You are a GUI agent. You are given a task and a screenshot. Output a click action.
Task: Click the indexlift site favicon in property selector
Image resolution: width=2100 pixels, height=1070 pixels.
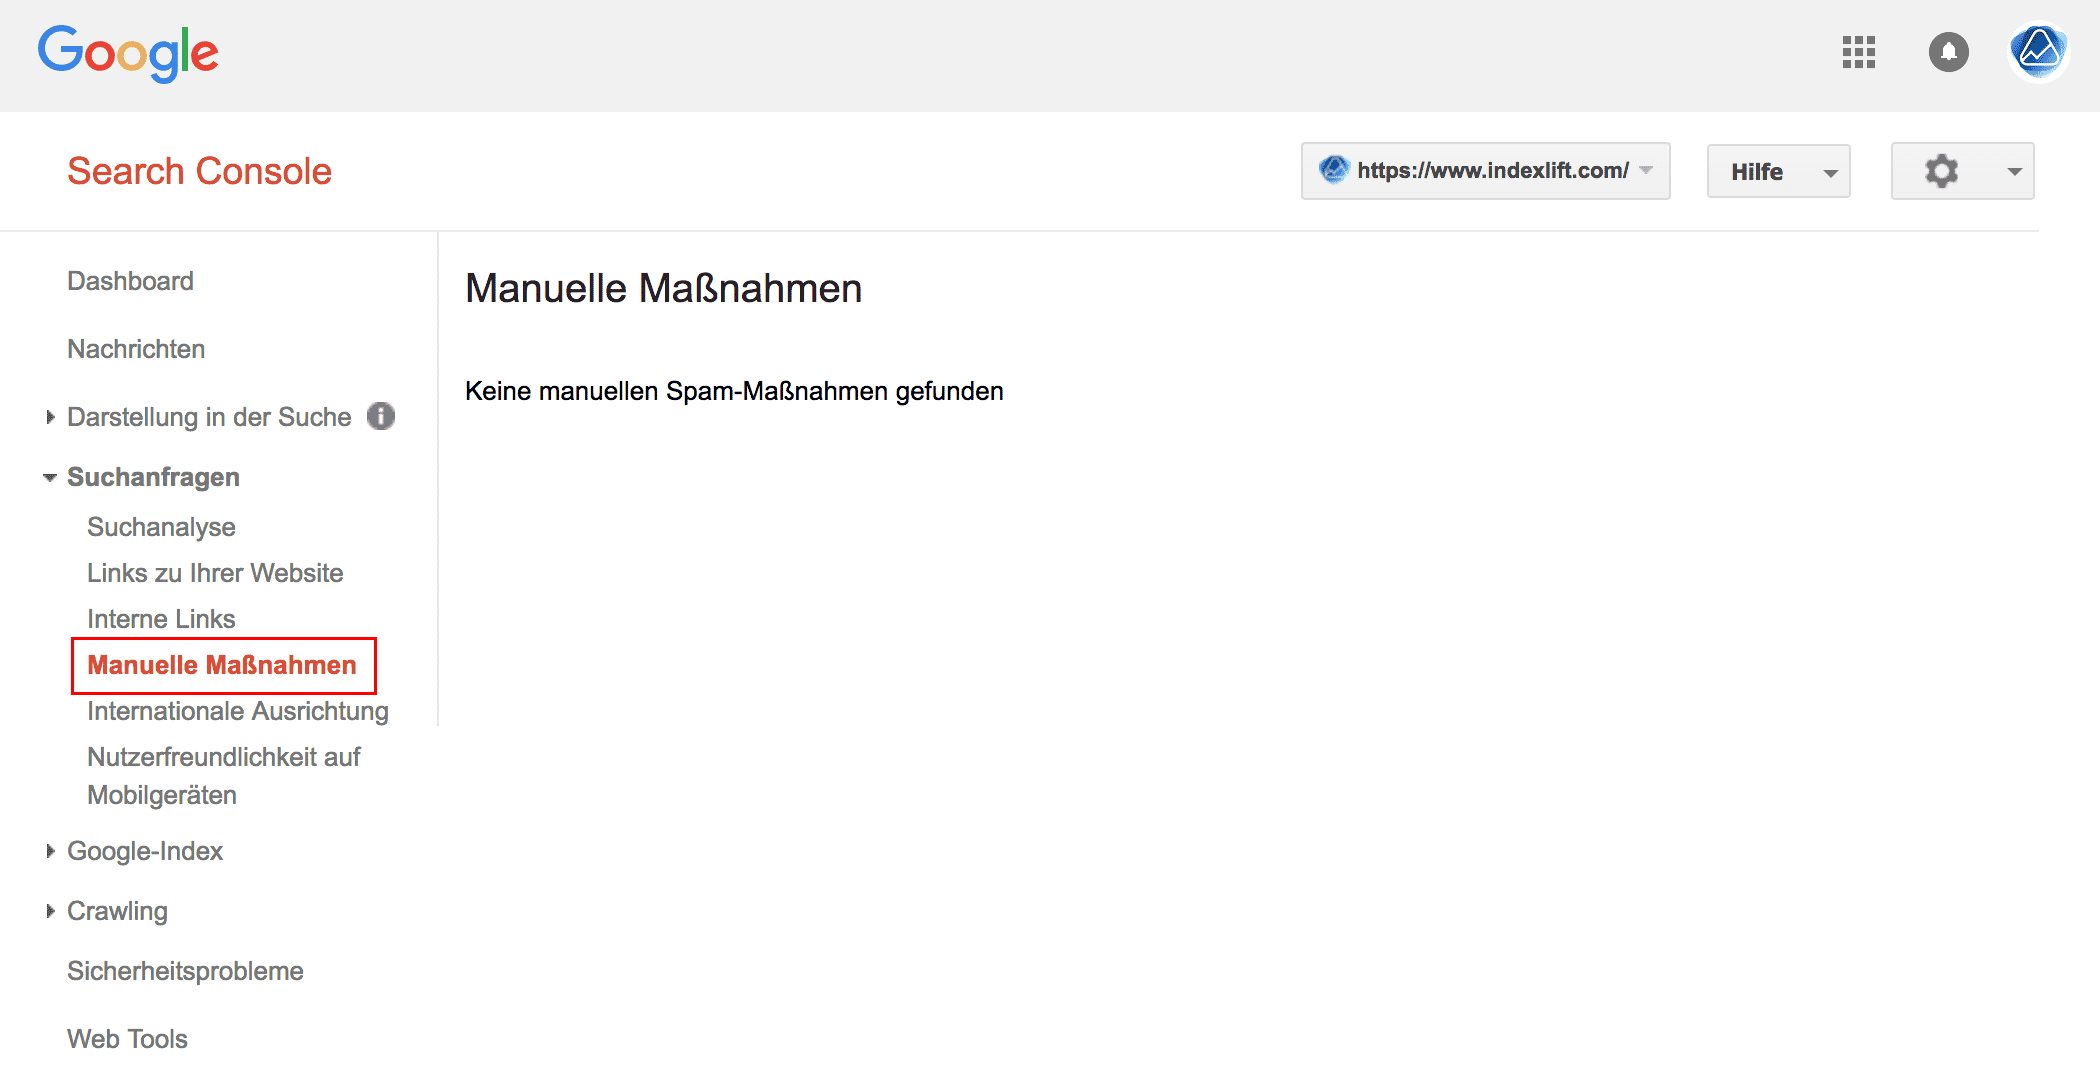pyautogui.click(x=1334, y=170)
